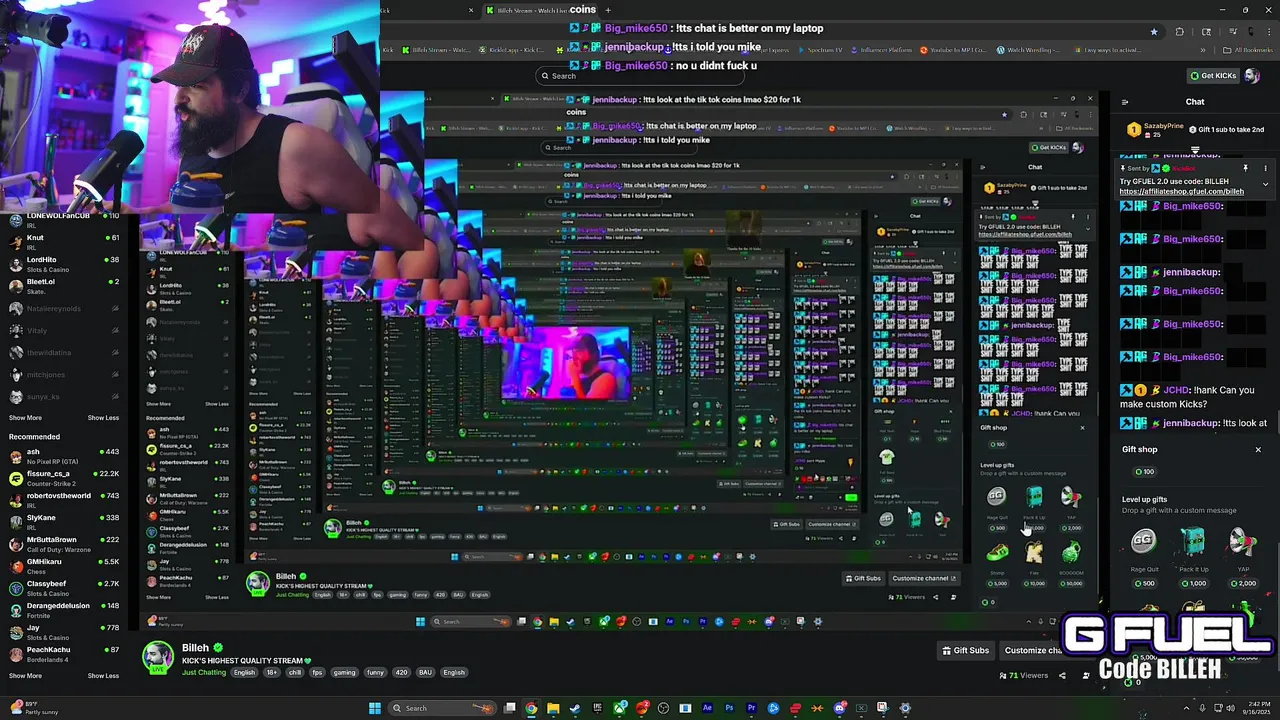Open the Spectrum TV bookmark
Viewport: 1280px width, 720px height.
point(820,50)
